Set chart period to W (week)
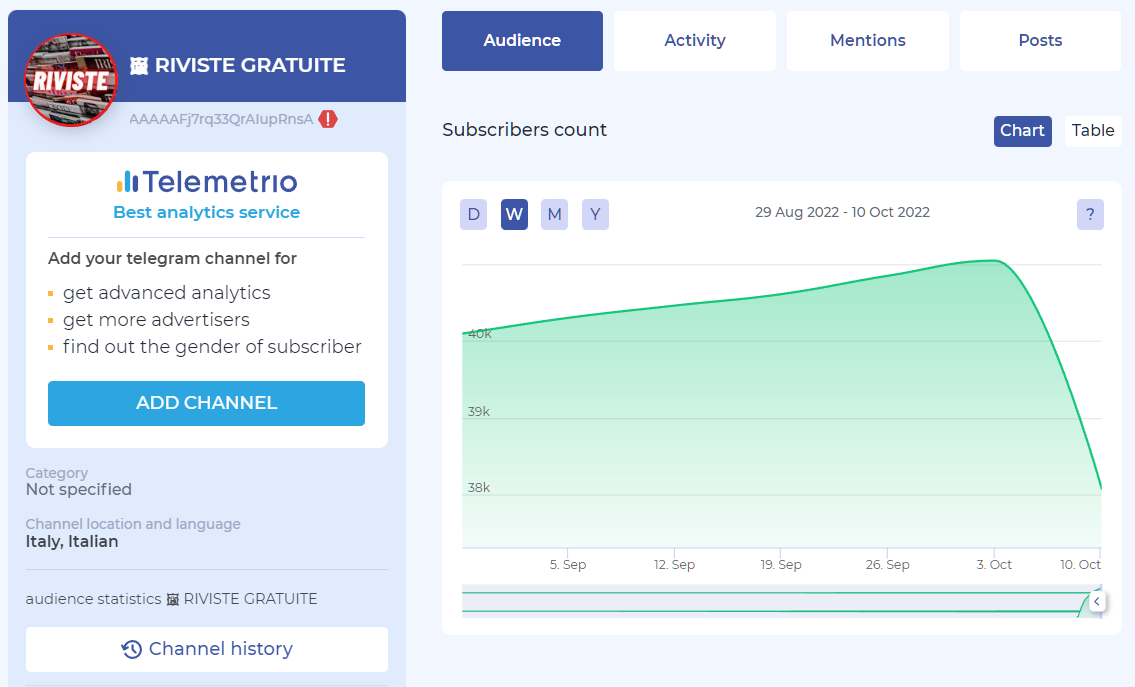The image size is (1135, 687). click(x=514, y=214)
